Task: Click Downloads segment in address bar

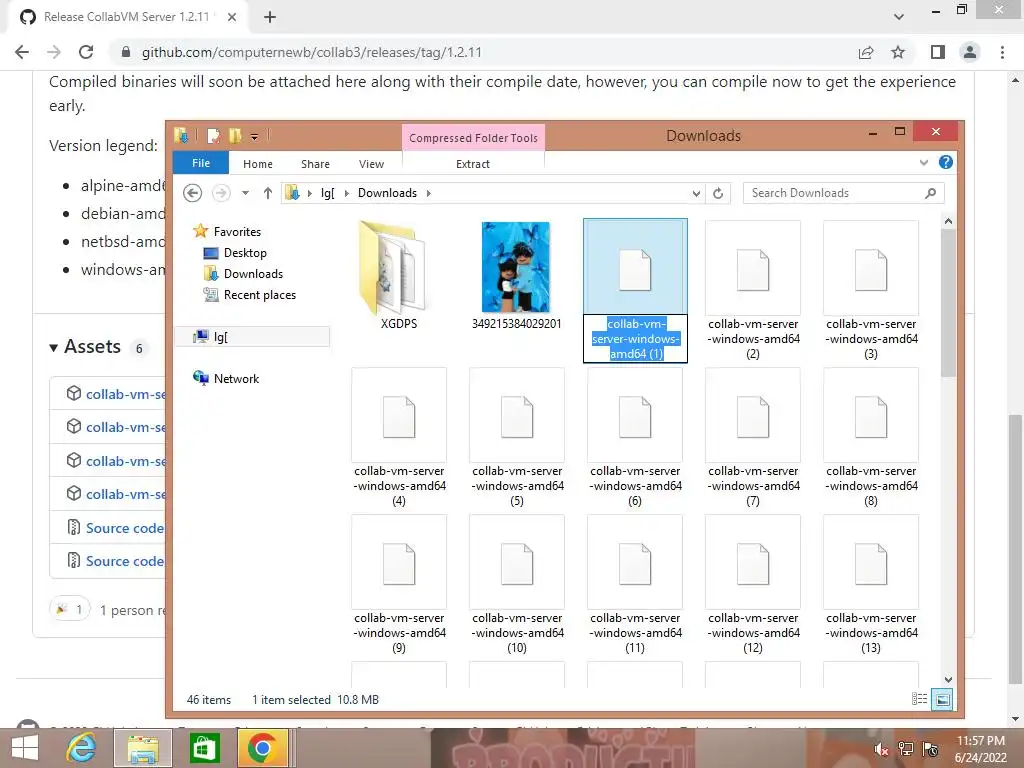Action: point(387,193)
